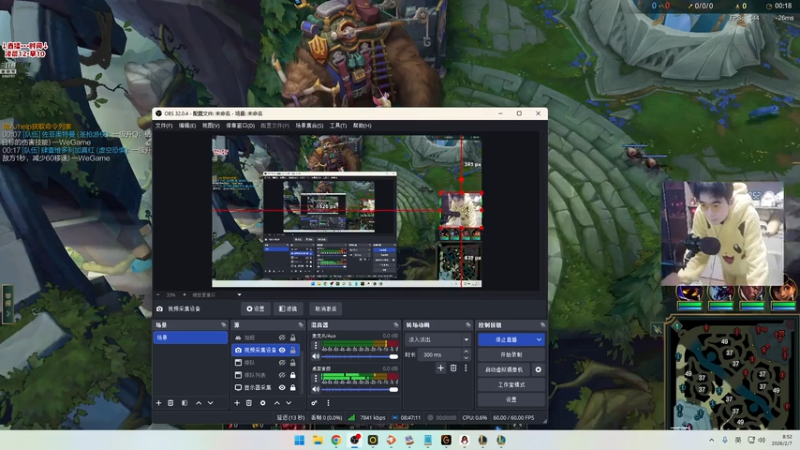Open the Scene Collection menu

pos(309,126)
